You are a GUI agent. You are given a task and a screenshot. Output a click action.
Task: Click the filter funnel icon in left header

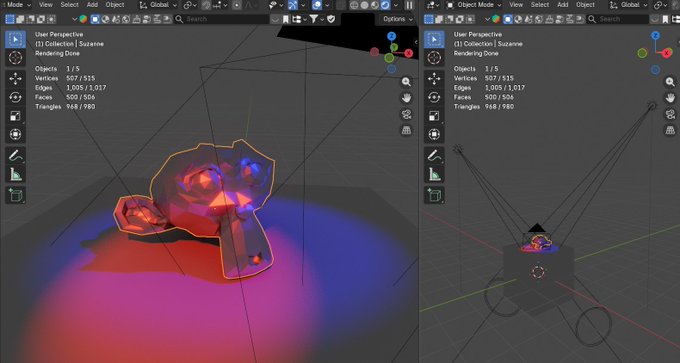click(x=314, y=19)
